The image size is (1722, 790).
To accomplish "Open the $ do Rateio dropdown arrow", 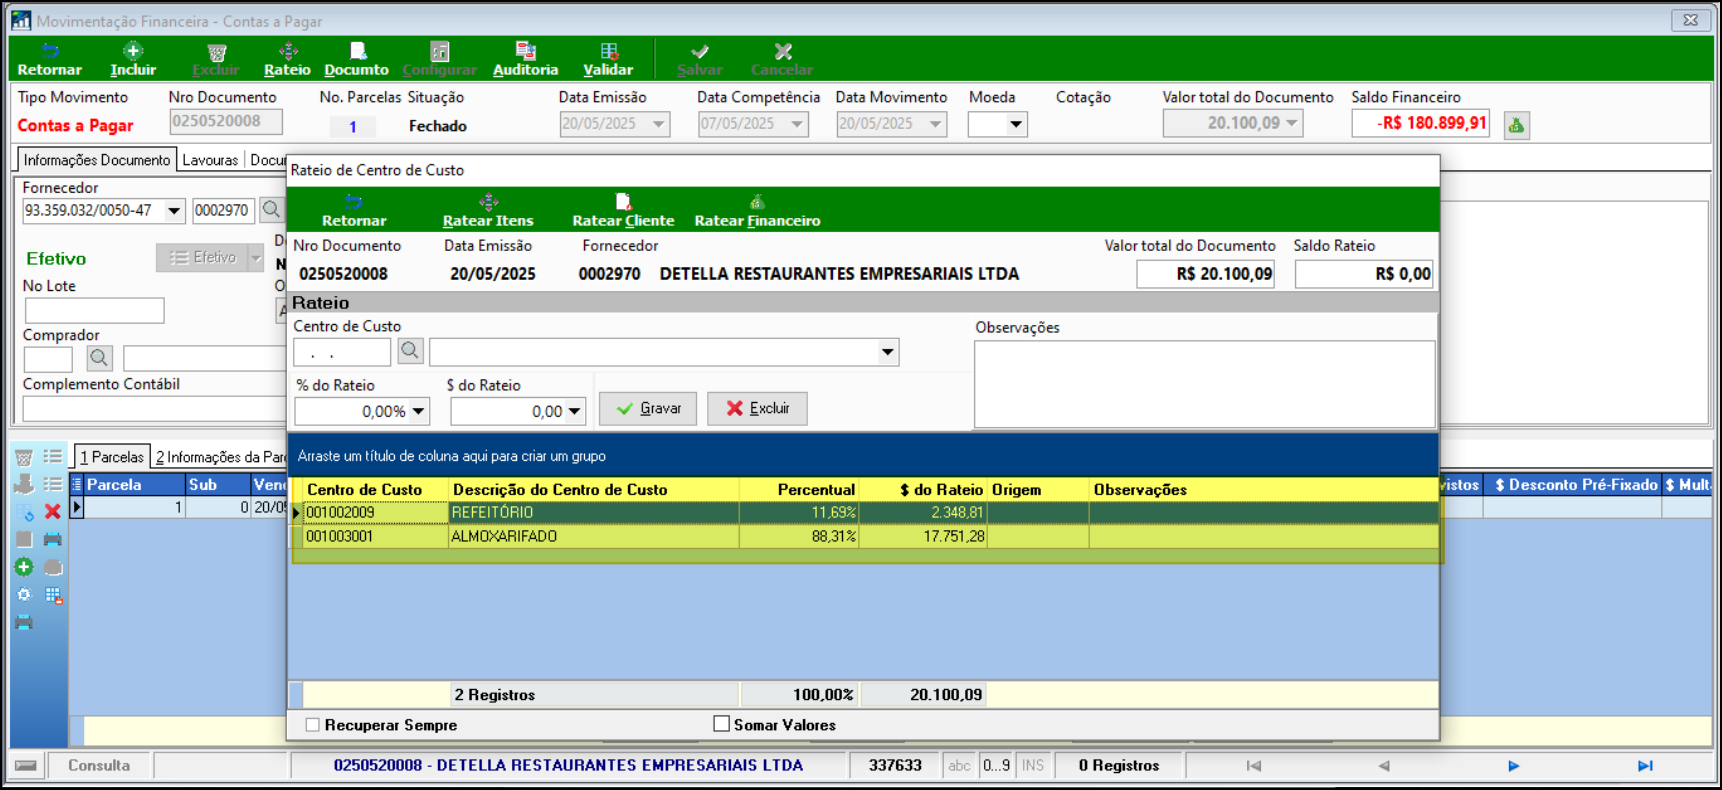I will (x=574, y=411).
